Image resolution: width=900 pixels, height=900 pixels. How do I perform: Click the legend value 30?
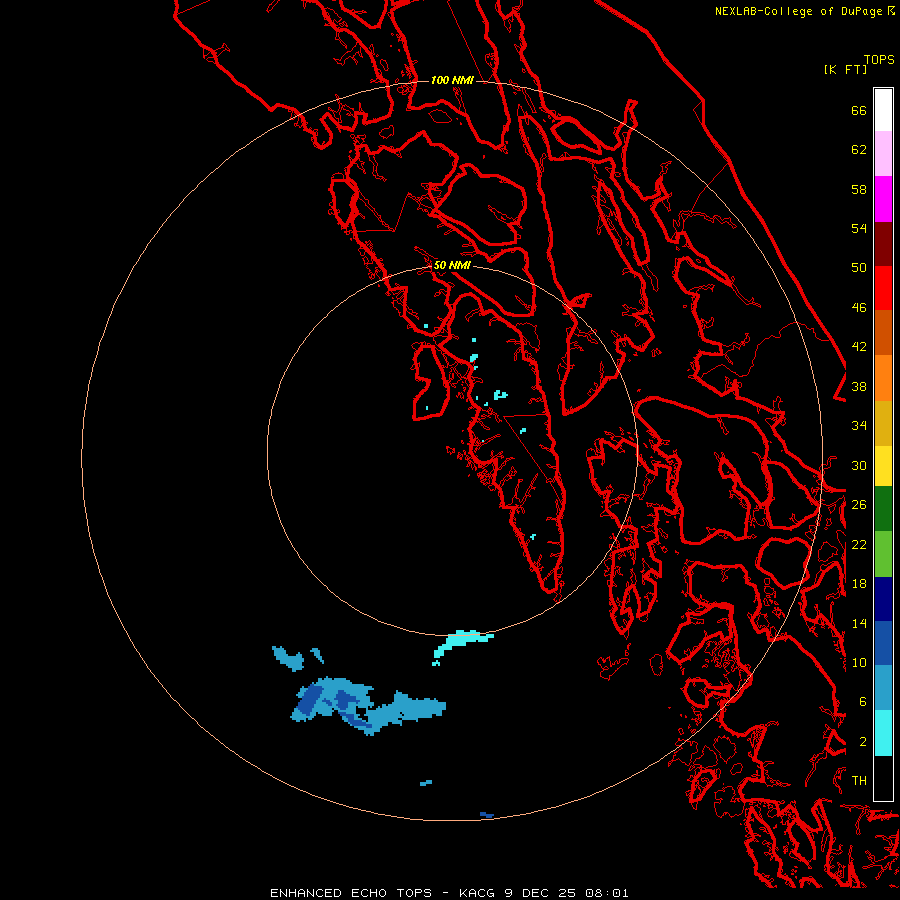tap(859, 465)
